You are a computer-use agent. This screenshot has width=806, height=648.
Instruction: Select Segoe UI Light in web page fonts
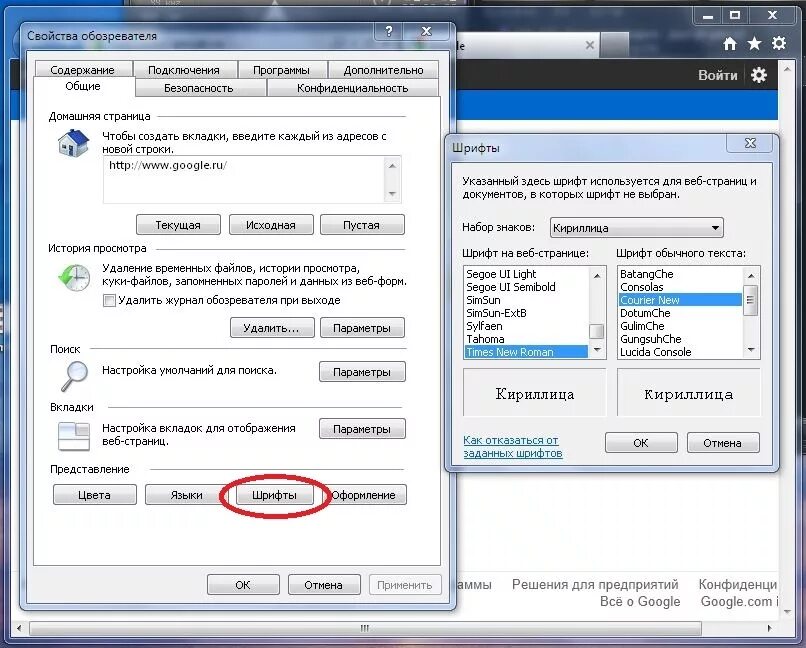click(x=526, y=274)
